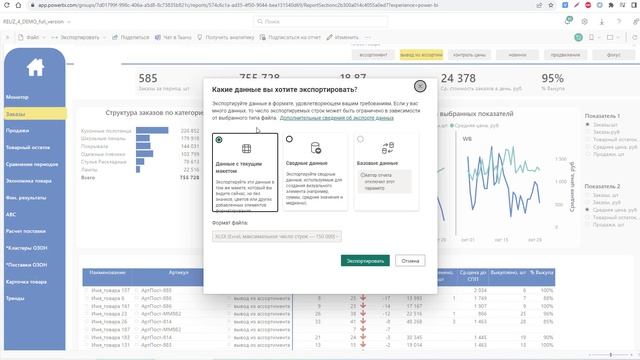Select 'Сводные данные' radio option
Viewport: 640px width, 360px height.
click(289, 139)
